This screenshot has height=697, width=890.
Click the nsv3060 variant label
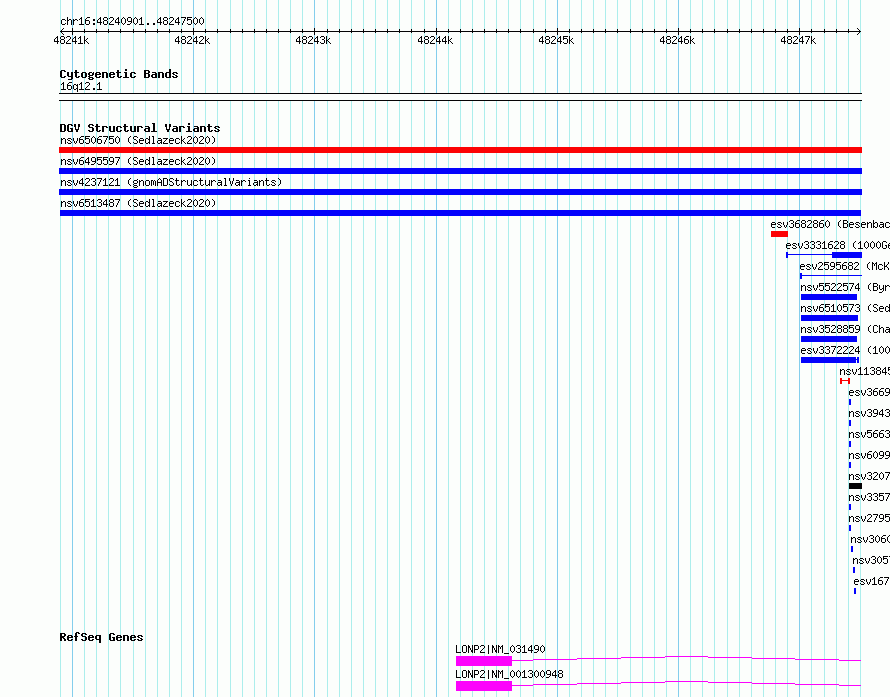tap(870, 539)
